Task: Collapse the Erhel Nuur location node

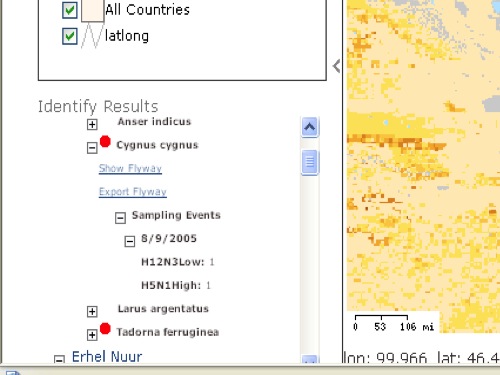Action: pos(59,359)
